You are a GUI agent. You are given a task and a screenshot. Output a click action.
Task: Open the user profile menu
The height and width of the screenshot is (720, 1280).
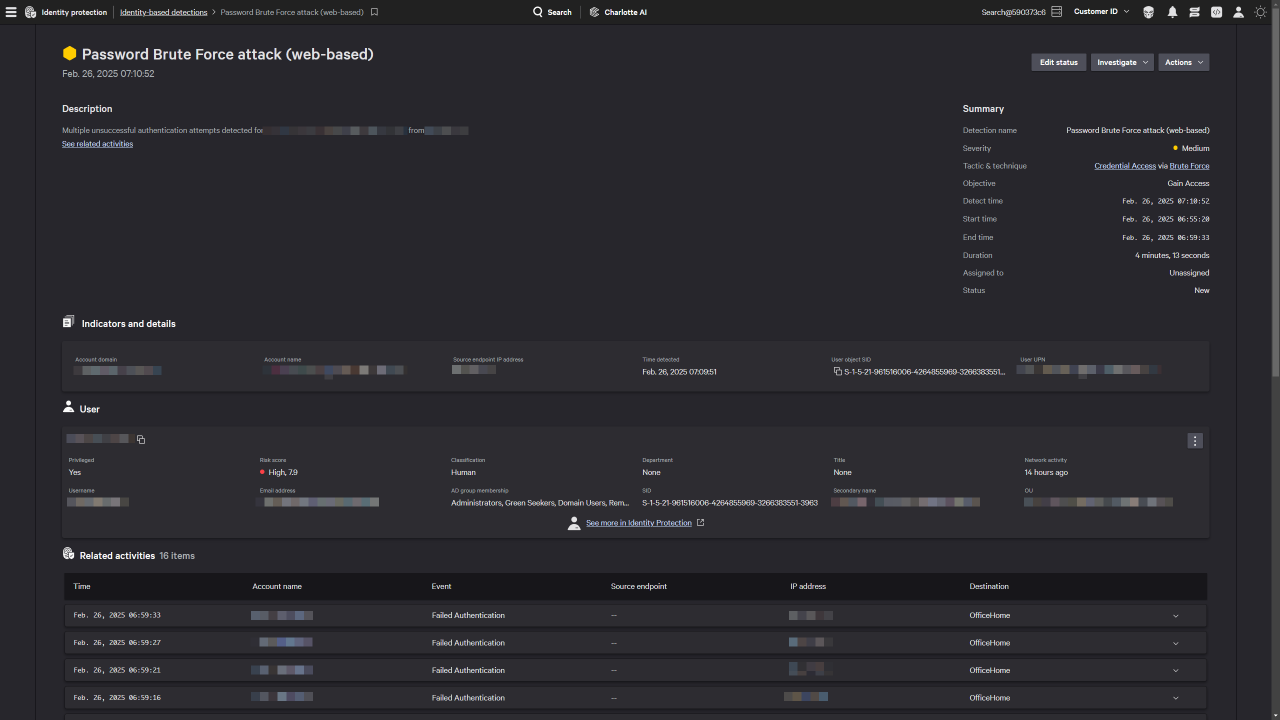[x=1238, y=12]
